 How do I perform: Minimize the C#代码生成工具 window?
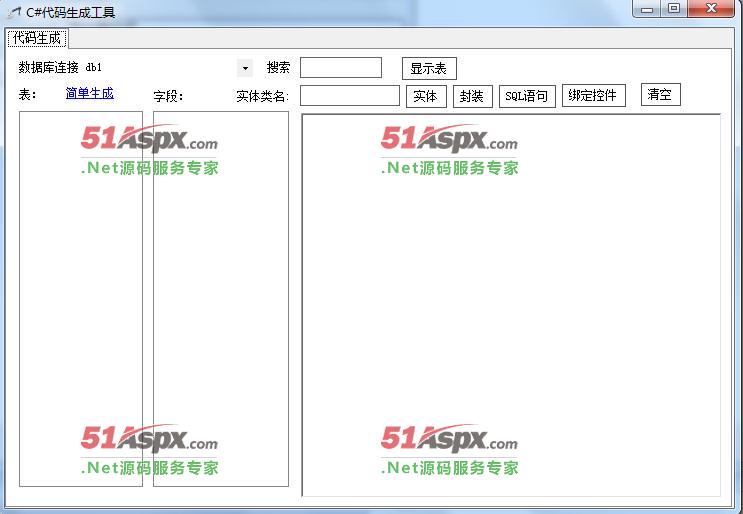647,9
